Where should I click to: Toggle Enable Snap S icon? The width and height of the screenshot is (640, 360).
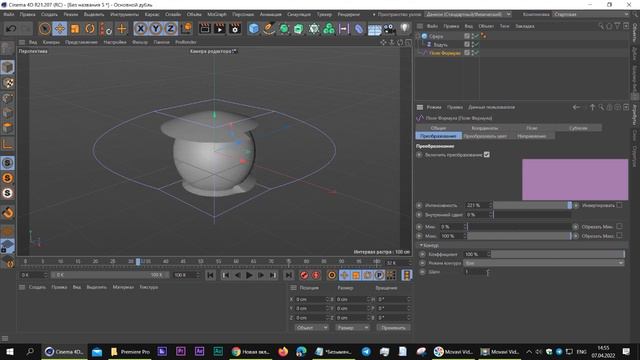pyautogui.click(x=7, y=163)
